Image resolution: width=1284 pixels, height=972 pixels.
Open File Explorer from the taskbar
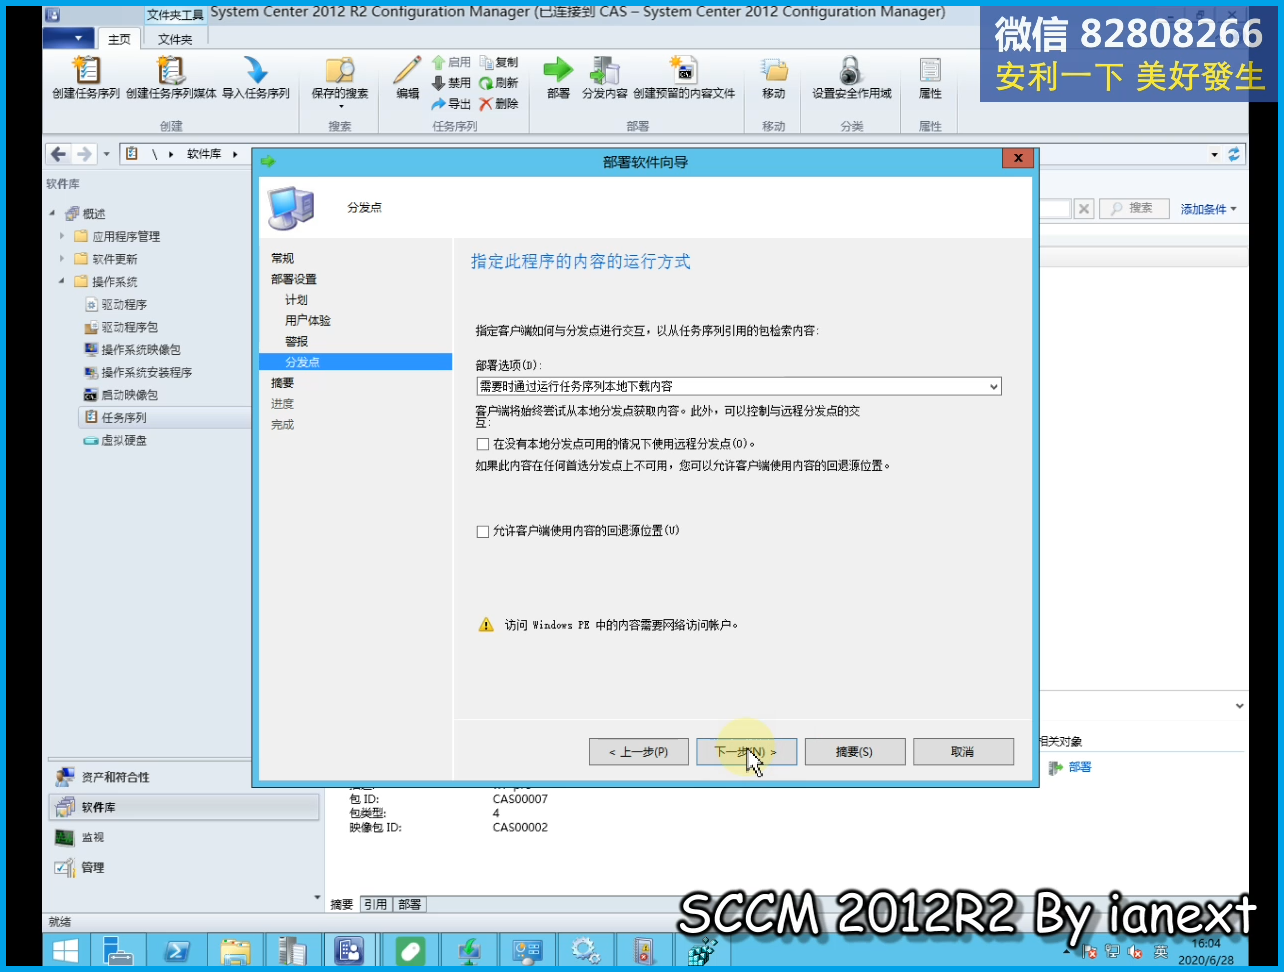pyautogui.click(x=235, y=950)
